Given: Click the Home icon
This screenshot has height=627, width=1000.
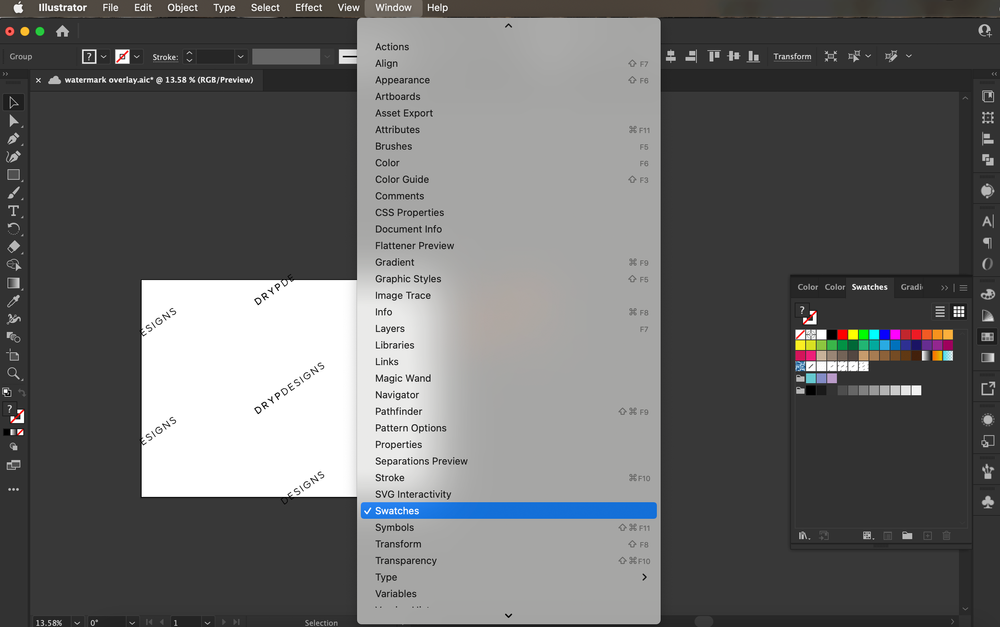Looking at the screenshot, I should (62, 31).
